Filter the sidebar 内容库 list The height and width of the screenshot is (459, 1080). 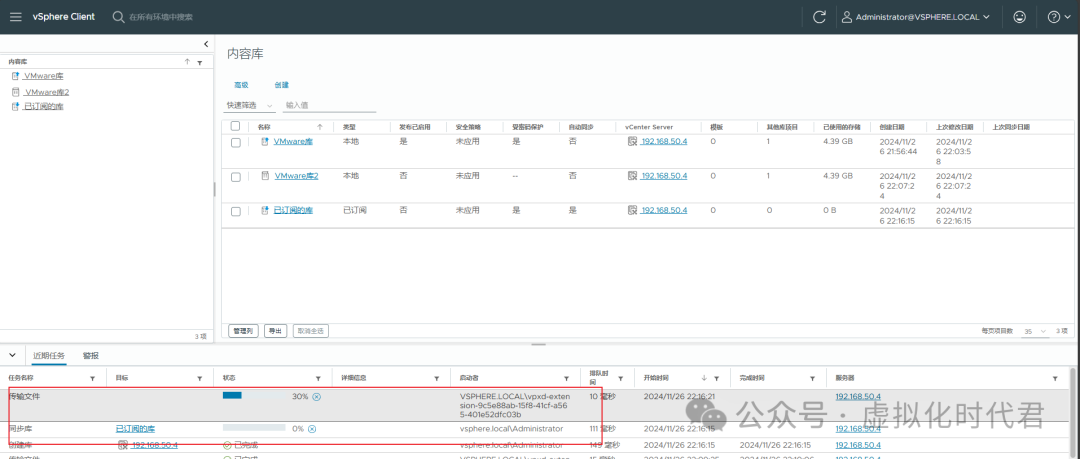pyautogui.click(x=199, y=63)
